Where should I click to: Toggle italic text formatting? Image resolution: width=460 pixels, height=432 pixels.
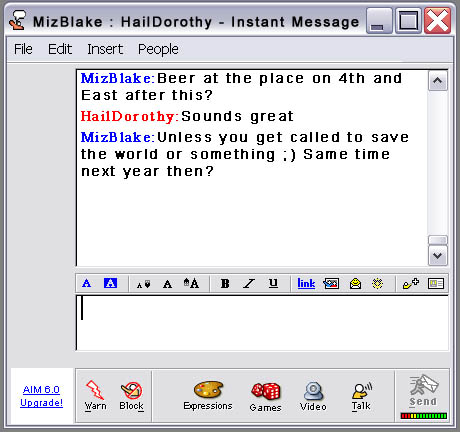pyautogui.click(x=249, y=284)
